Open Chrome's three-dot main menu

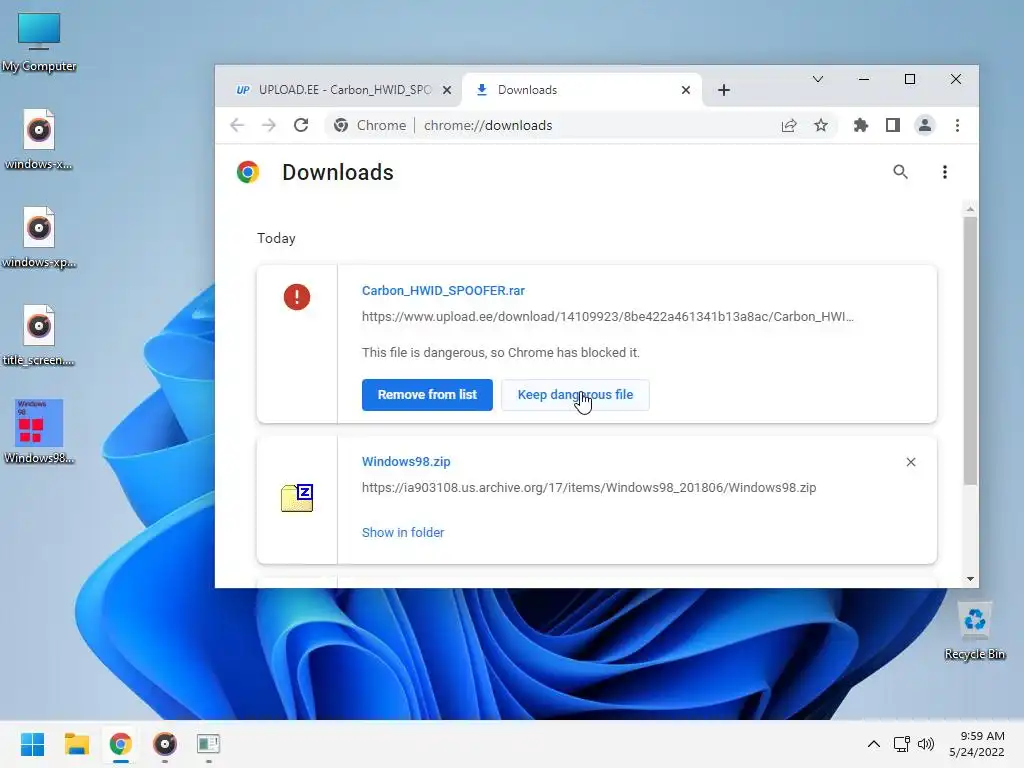957,125
